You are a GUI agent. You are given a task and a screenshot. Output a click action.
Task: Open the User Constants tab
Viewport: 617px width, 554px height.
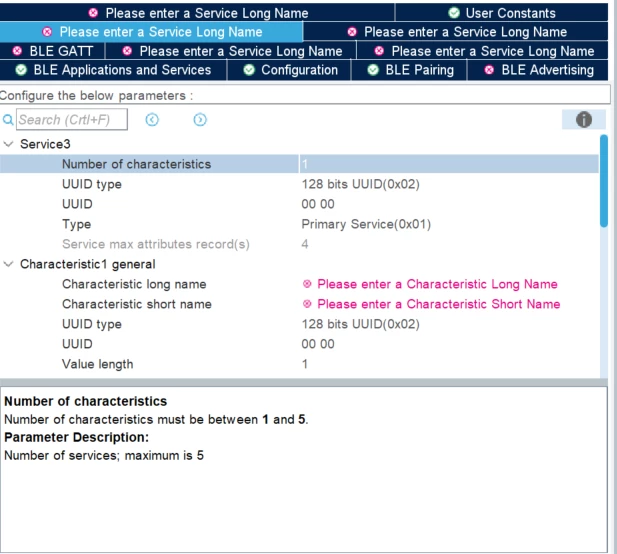(501, 13)
